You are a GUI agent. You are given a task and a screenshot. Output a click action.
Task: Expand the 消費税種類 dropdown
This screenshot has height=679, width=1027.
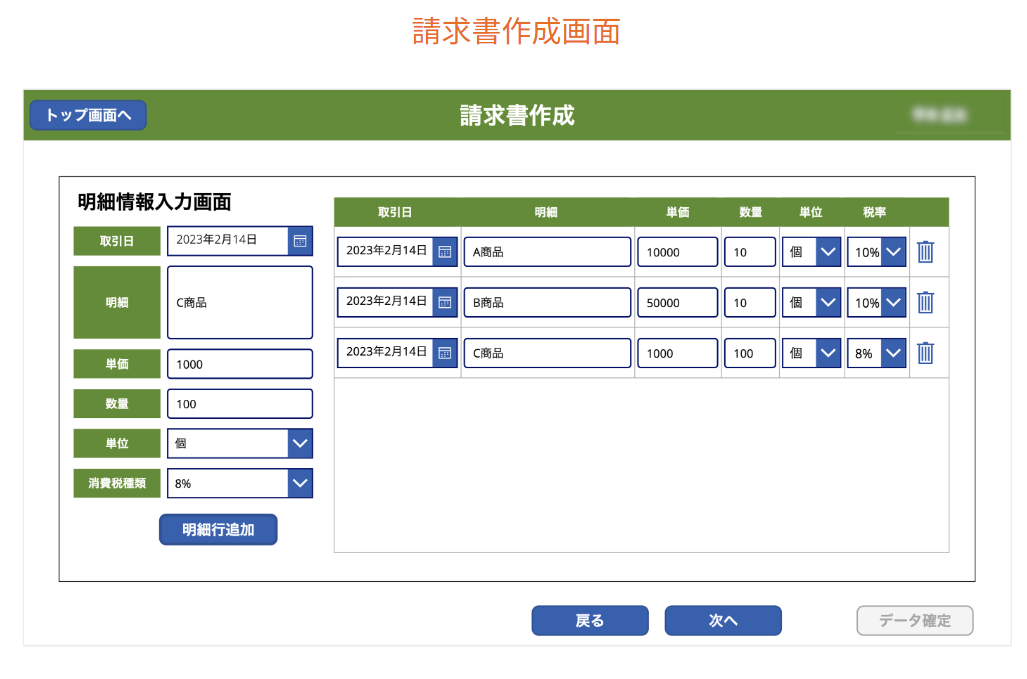coord(300,484)
